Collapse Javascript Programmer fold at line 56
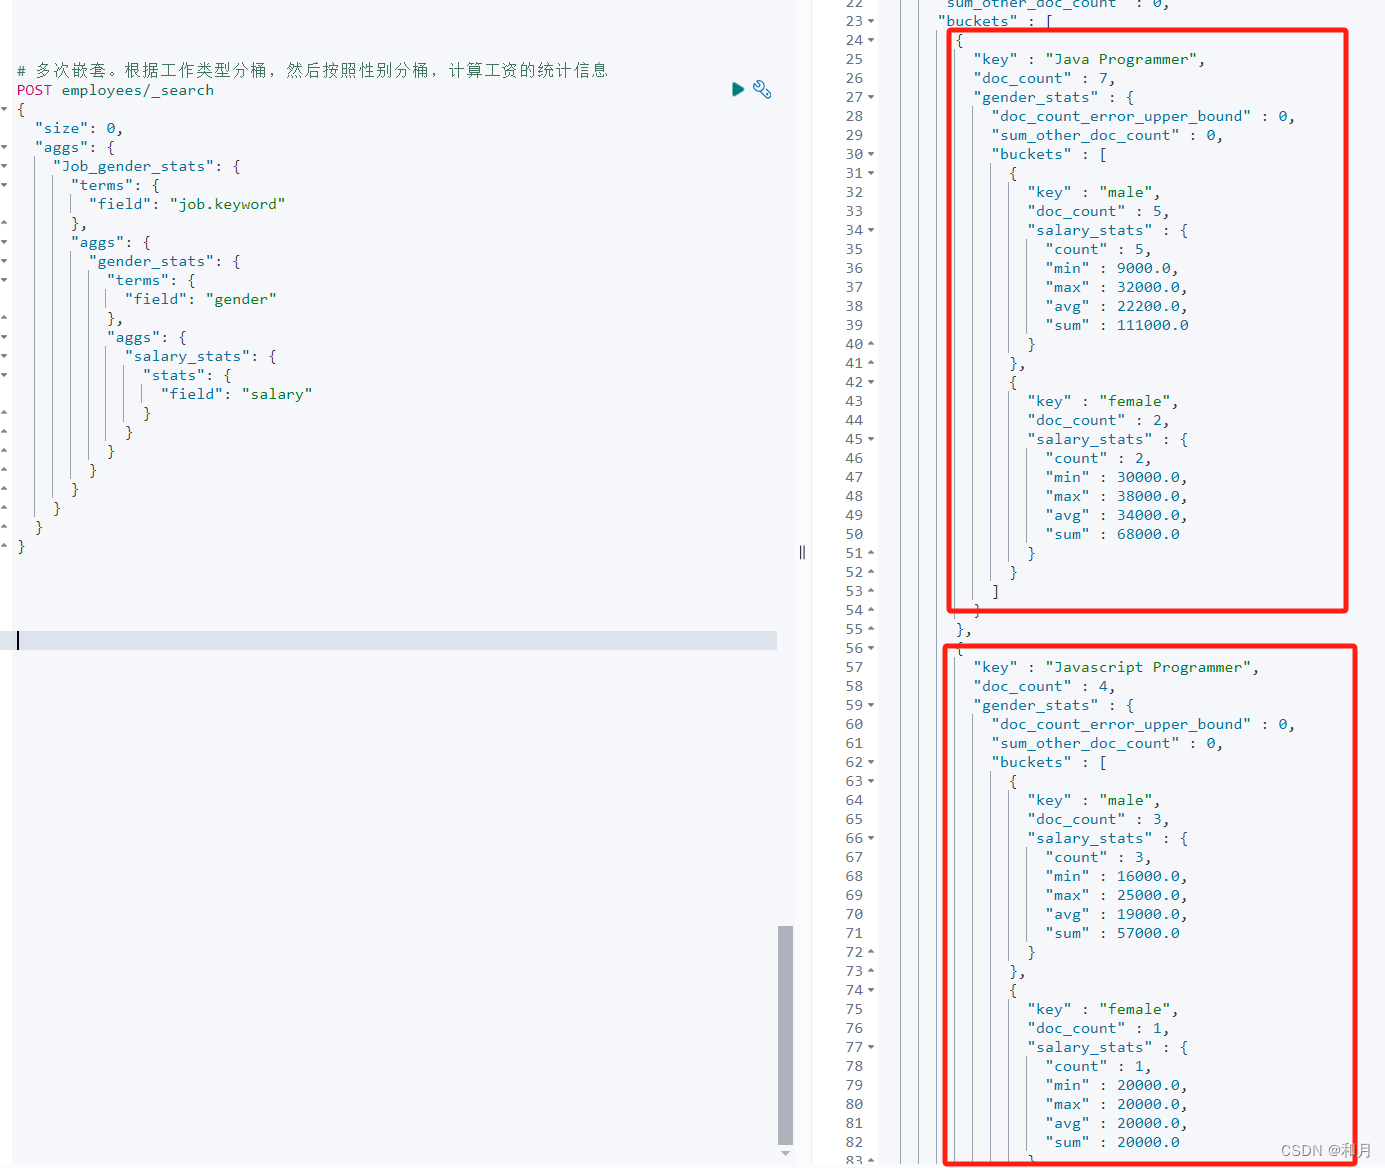1385x1168 pixels. (x=871, y=648)
